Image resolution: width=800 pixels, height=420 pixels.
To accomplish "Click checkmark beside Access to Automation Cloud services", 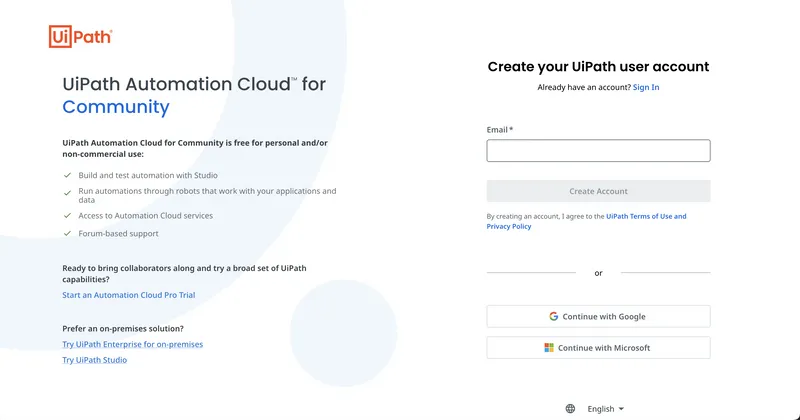I will pyautogui.click(x=67, y=215).
